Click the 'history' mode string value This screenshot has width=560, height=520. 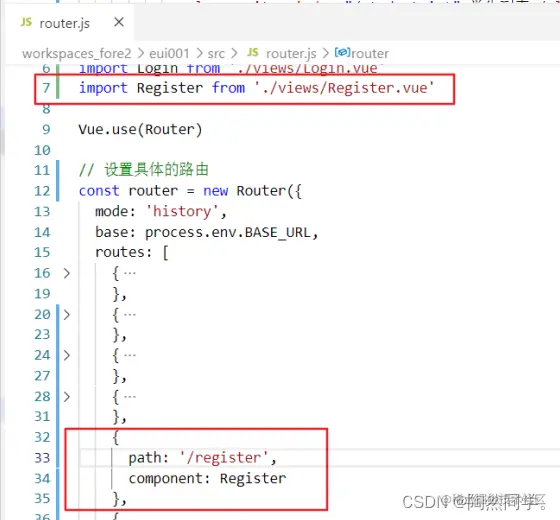182,211
